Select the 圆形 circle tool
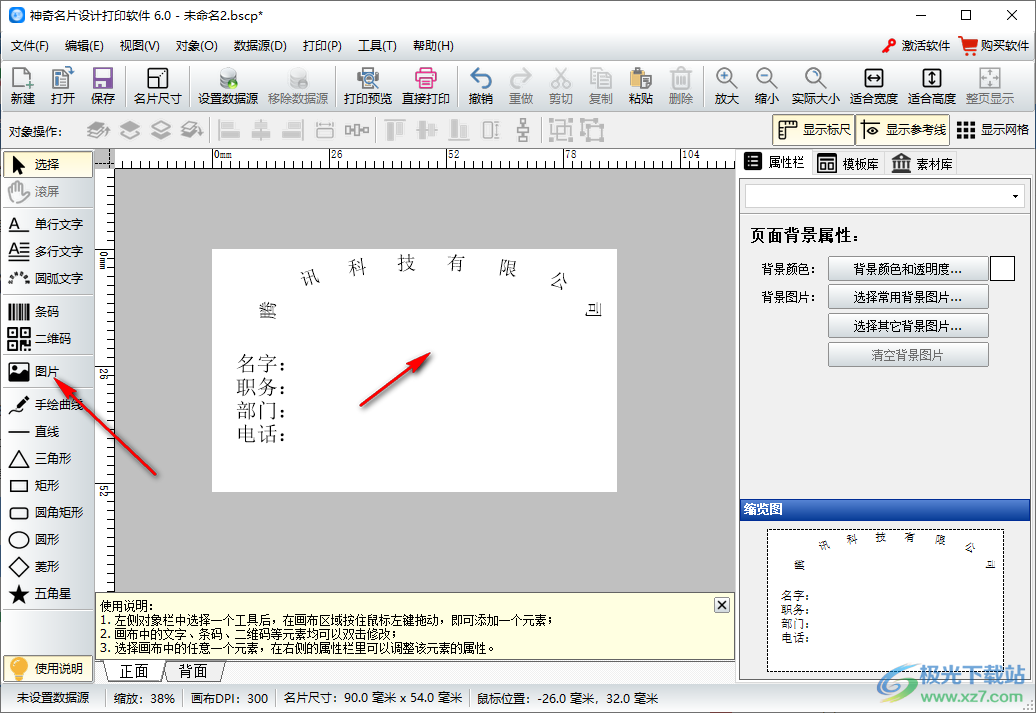This screenshot has height=713, width=1036. pos(48,540)
